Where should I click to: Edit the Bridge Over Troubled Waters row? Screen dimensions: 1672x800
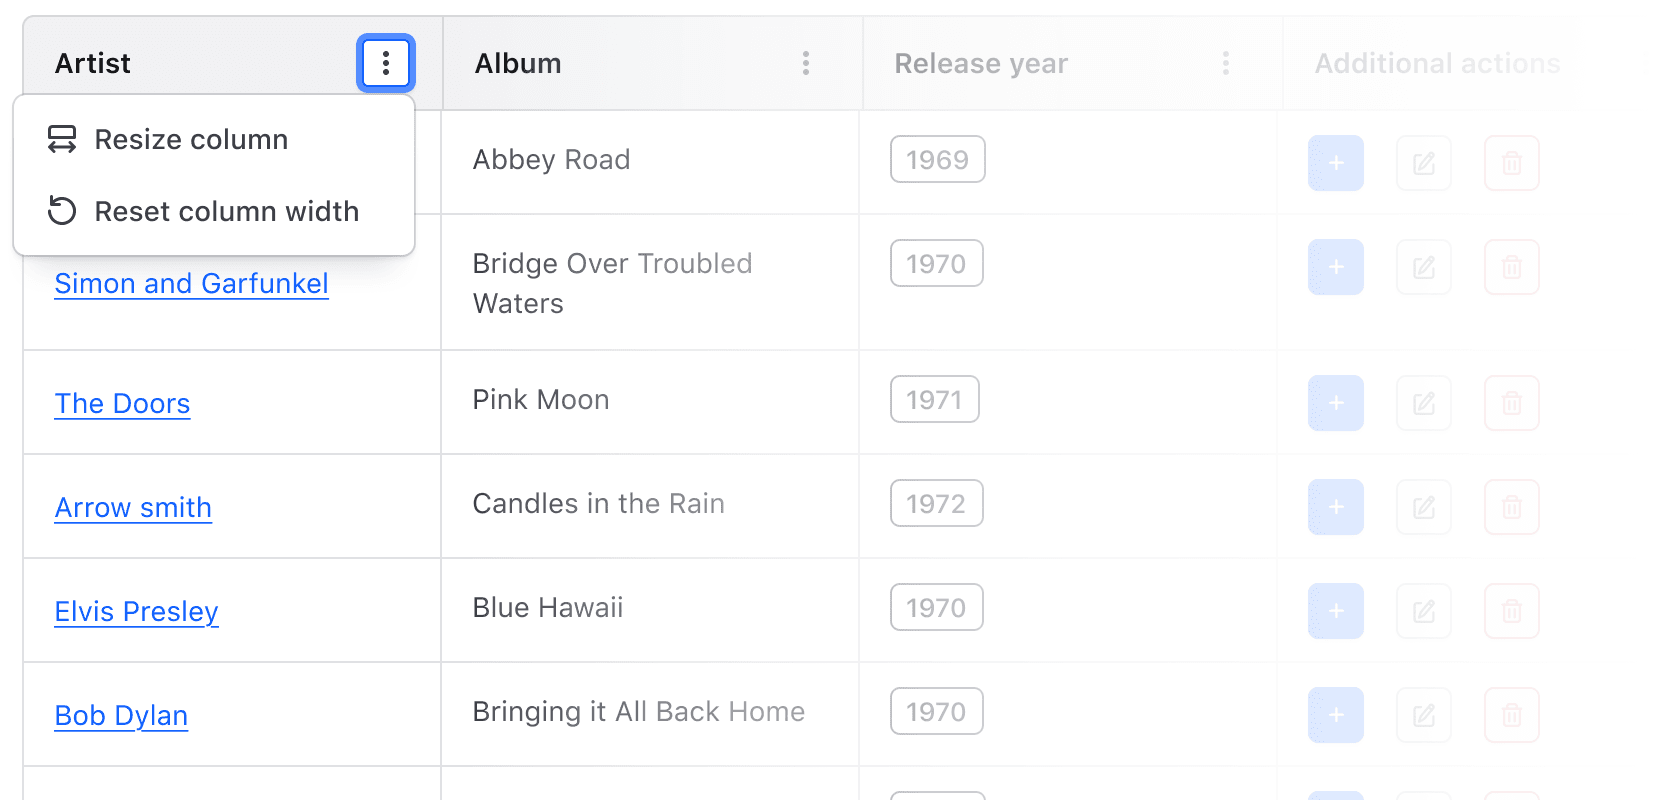pyautogui.click(x=1424, y=267)
